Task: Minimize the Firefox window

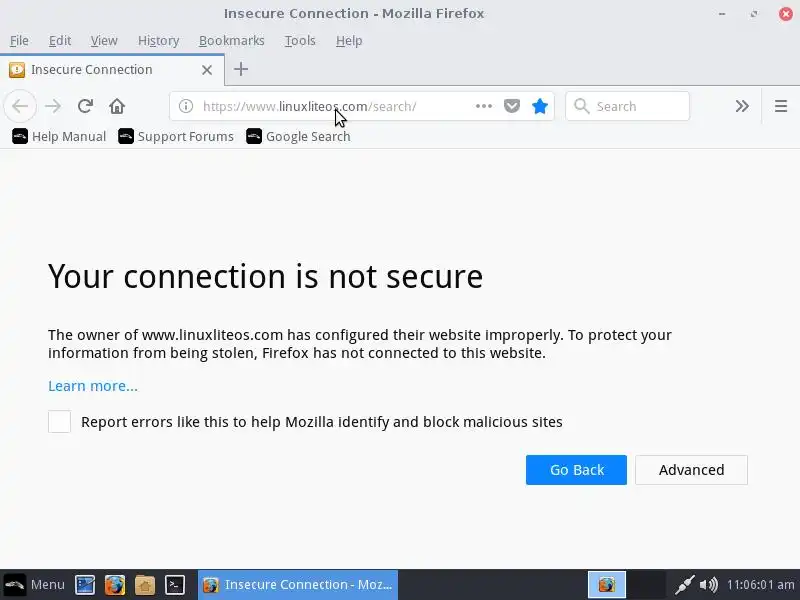Action: click(x=722, y=14)
